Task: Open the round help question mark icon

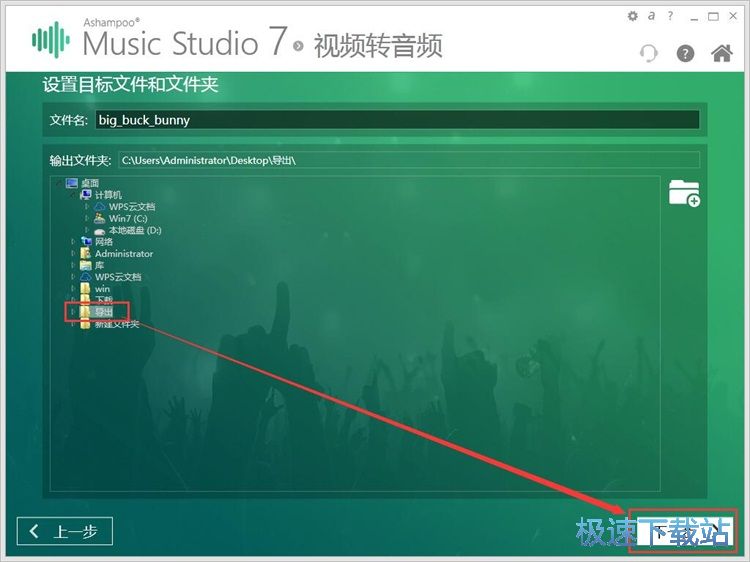Action: (685, 53)
